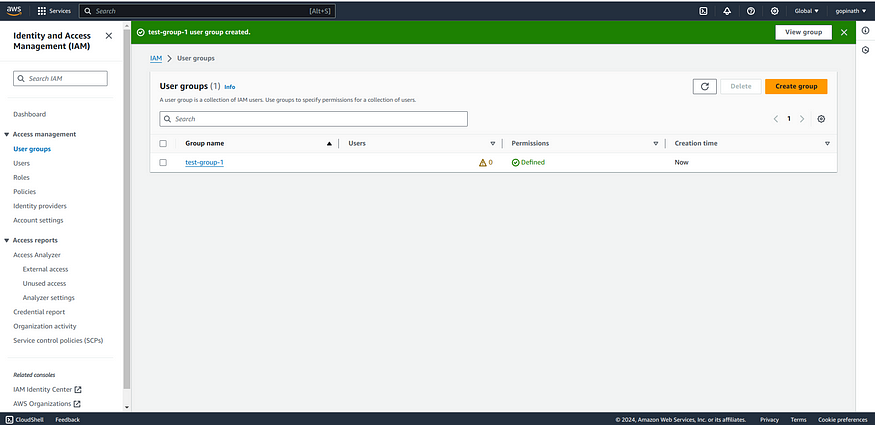Close the IAM navigation panel
Screen dimensions: 875x425
[109, 36]
